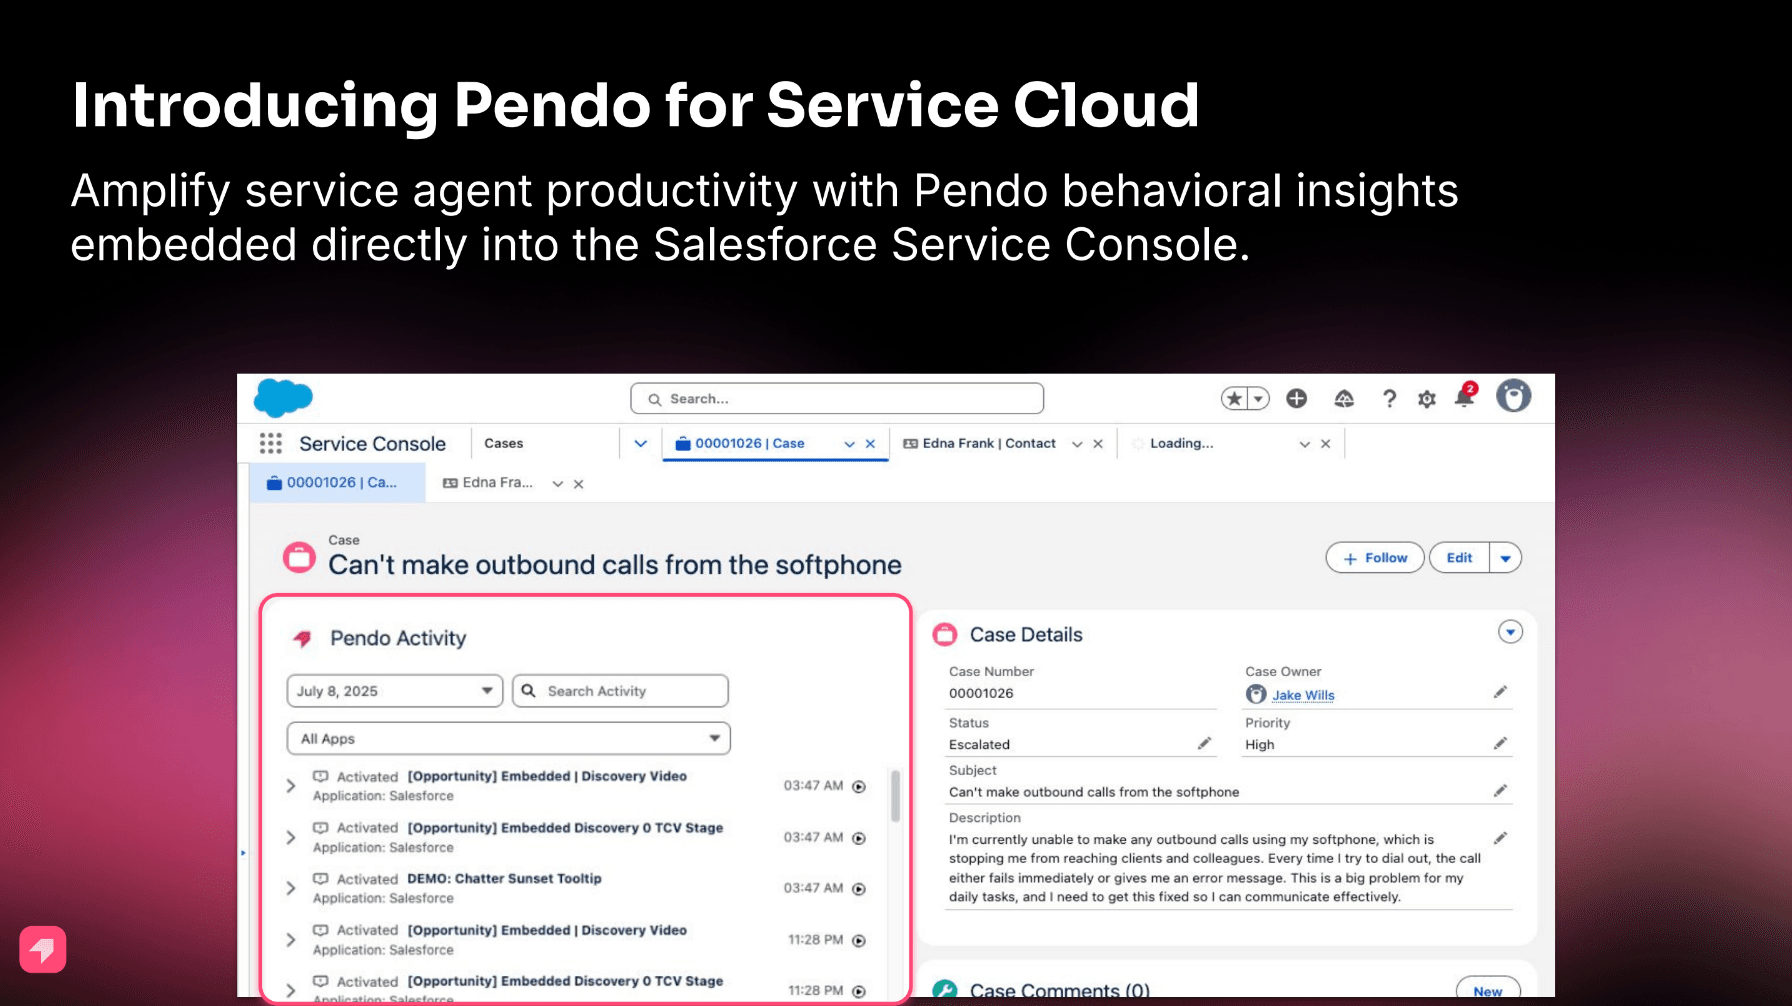Click the global create plus icon
Image resolution: width=1792 pixels, height=1006 pixels.
coord(1297,399)
